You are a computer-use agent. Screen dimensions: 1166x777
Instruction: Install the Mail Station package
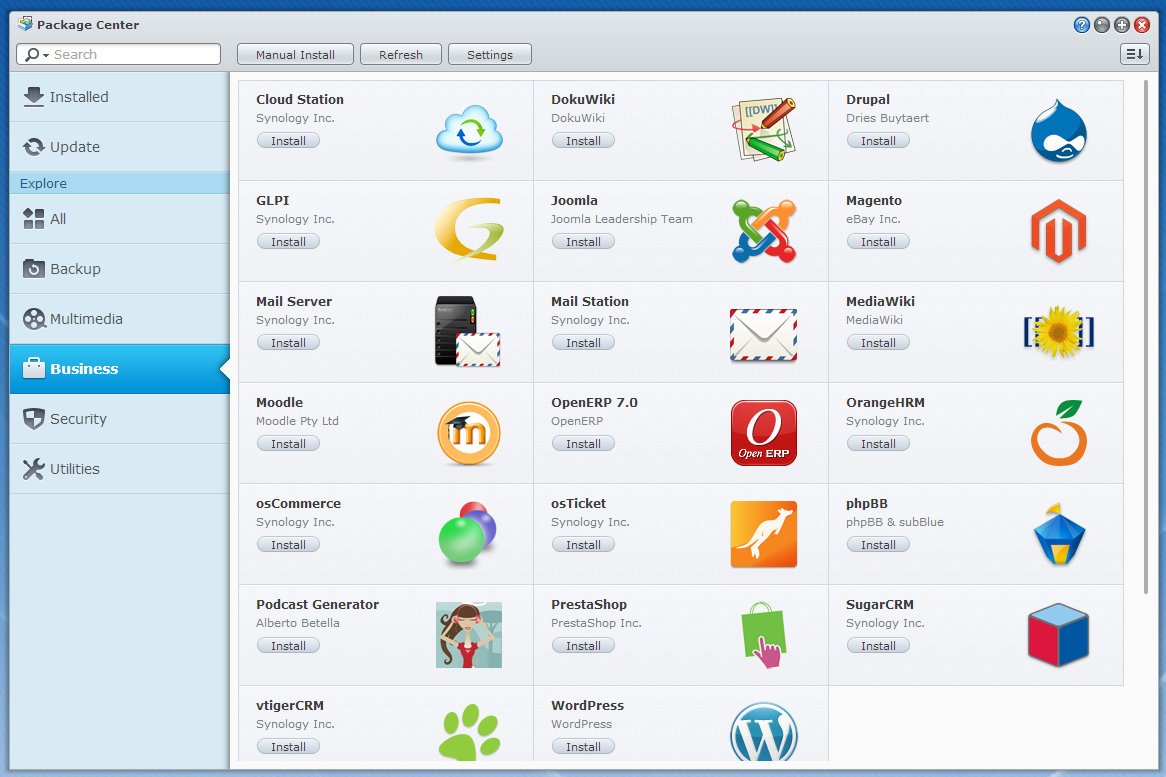[x=583, y=343]
